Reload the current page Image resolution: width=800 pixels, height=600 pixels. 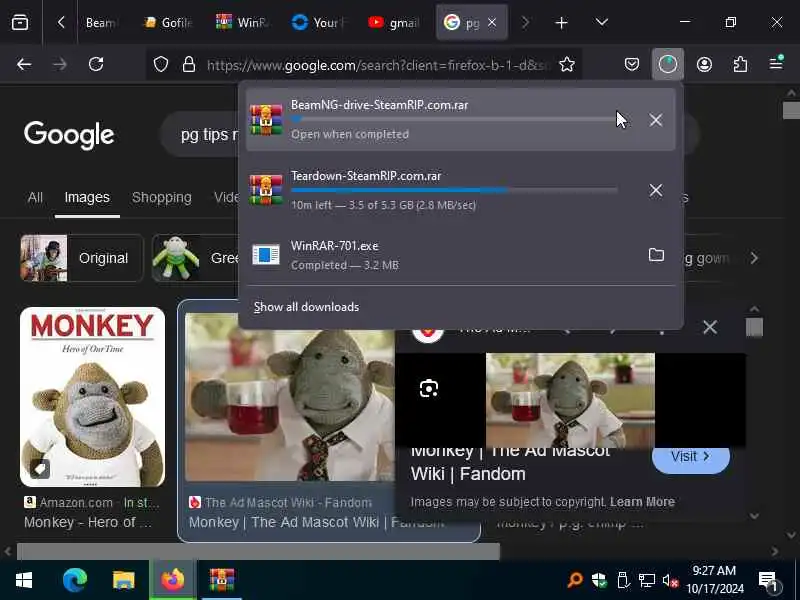click(96, 64)
